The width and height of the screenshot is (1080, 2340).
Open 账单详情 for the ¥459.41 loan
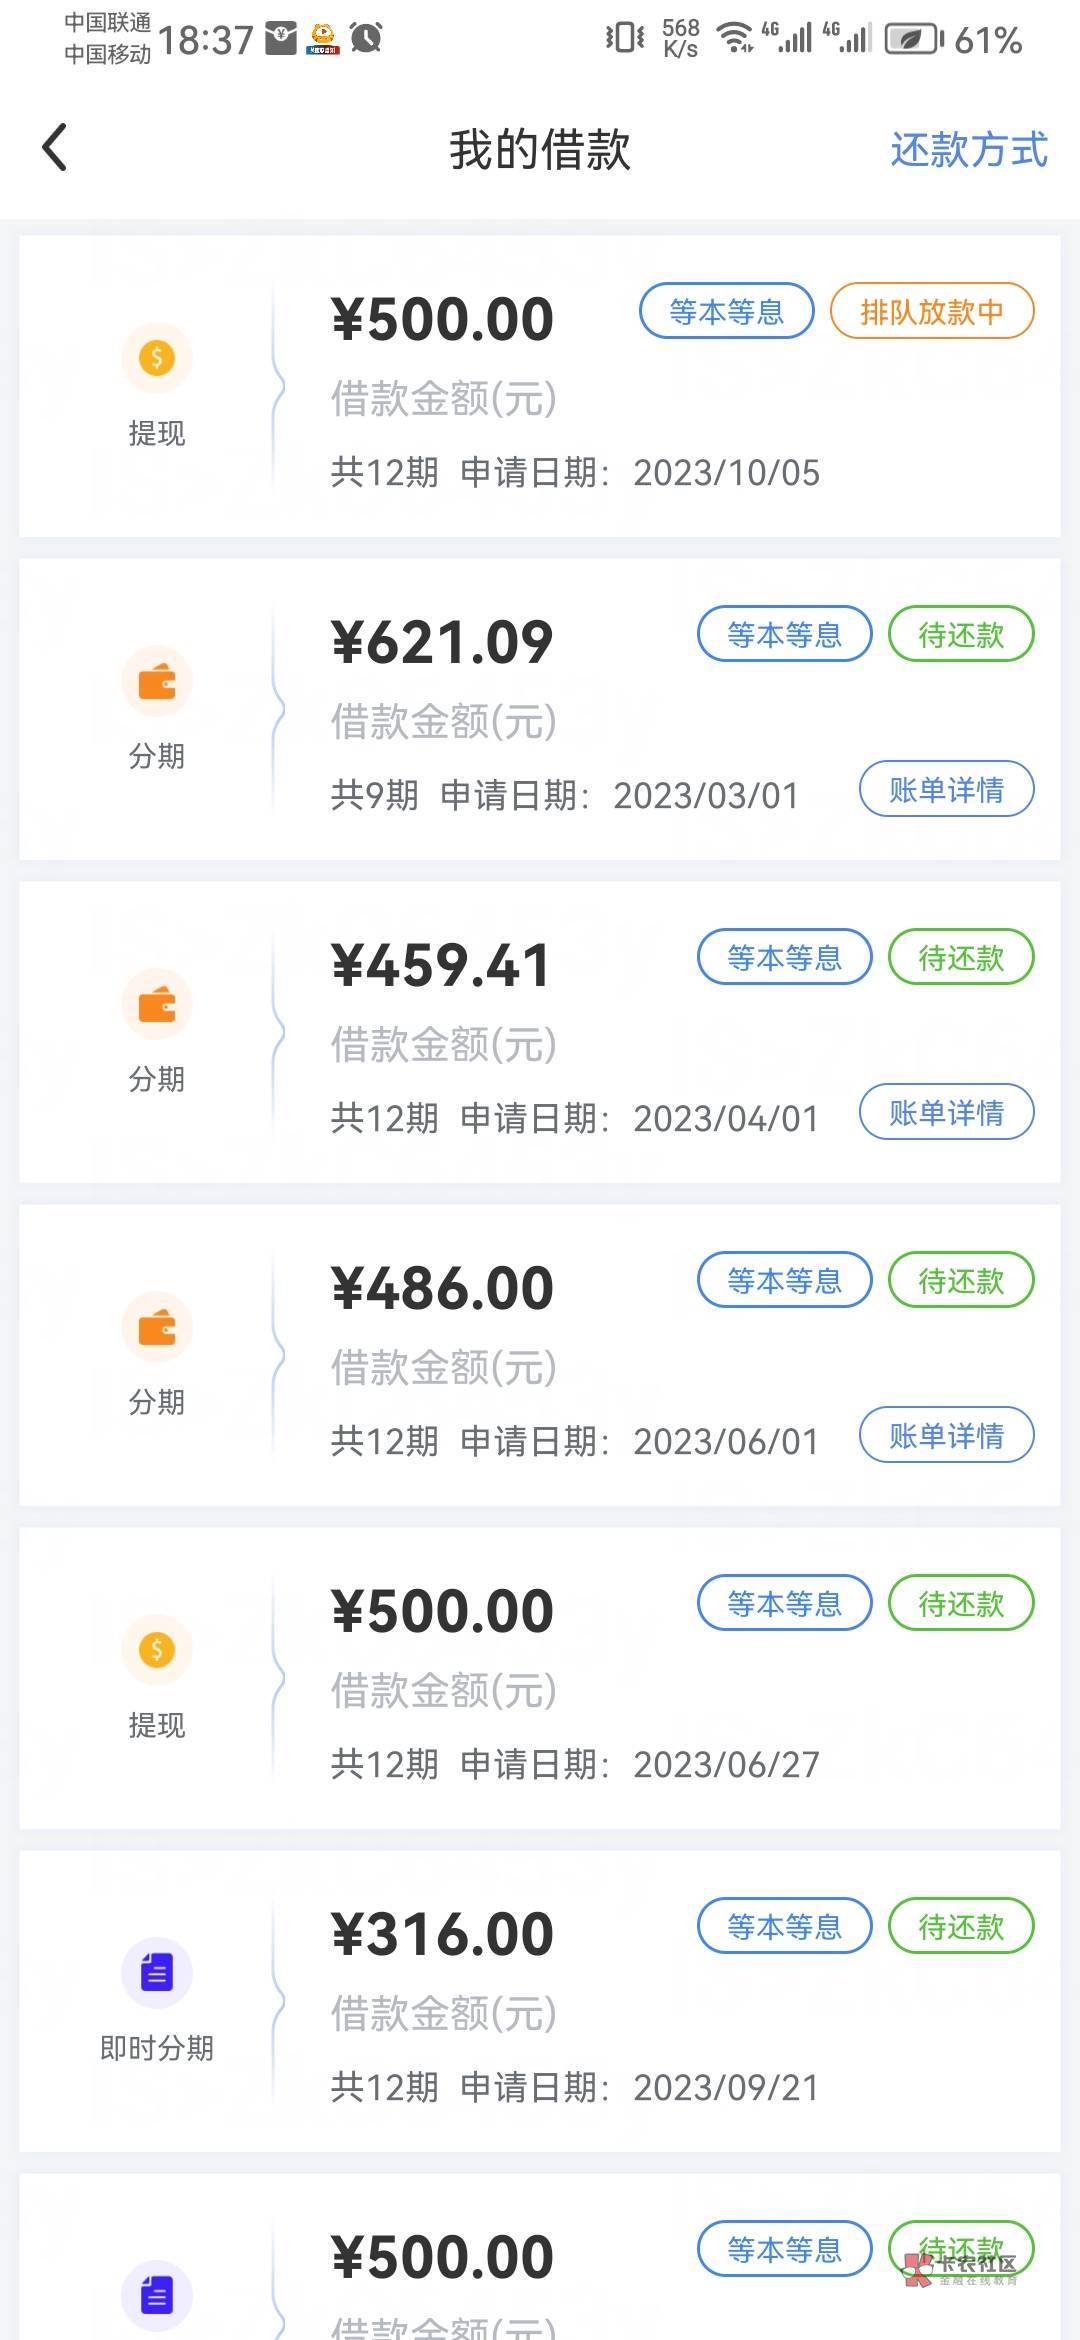coord(946,1113)
